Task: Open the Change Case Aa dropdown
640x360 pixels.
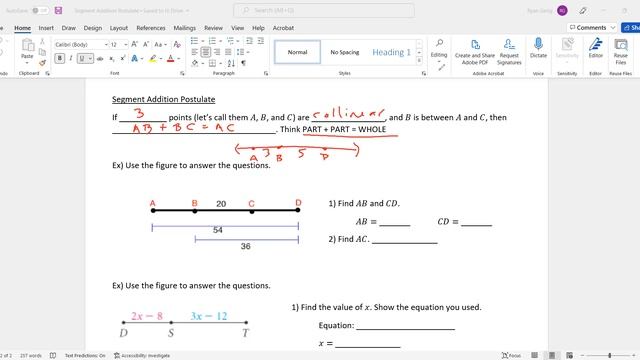Action: (160, 44)
